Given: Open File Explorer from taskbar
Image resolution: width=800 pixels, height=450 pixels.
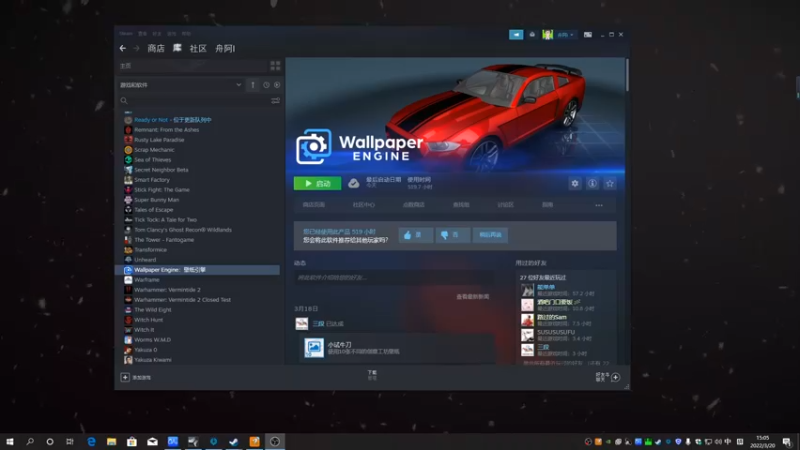Looking at the screenshot, I should point(111,442).
